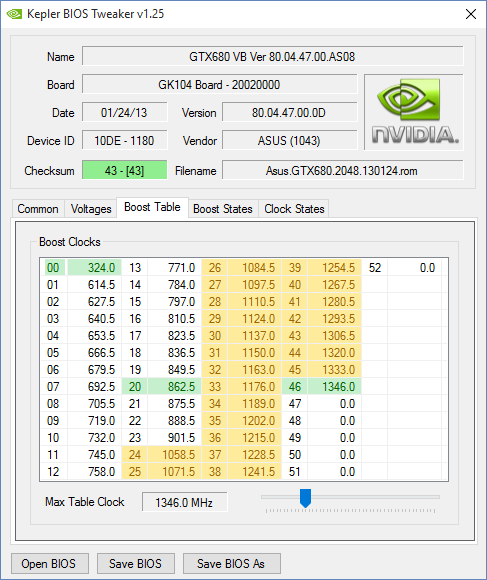Click the Save BIOS As button

coord(231,563)
